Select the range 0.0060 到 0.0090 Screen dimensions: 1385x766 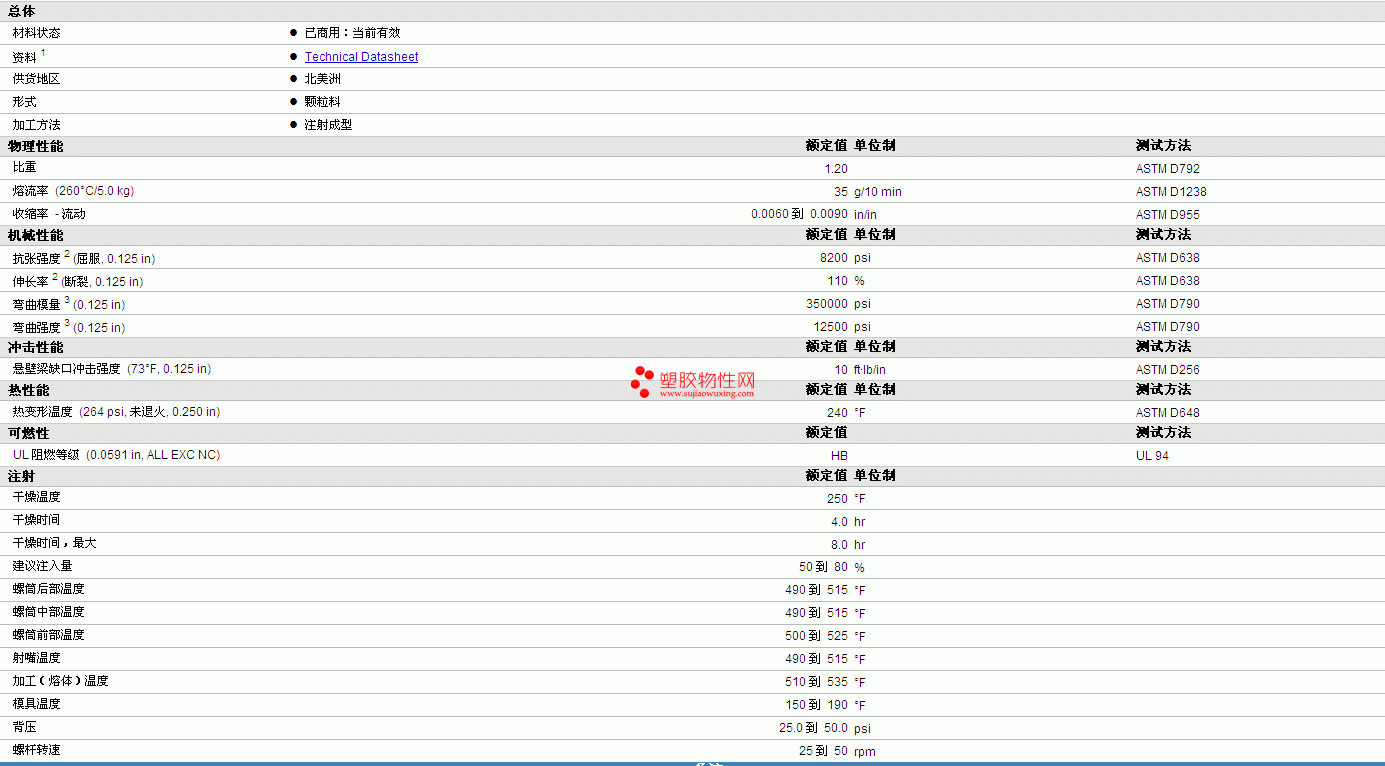pos(799,214)
